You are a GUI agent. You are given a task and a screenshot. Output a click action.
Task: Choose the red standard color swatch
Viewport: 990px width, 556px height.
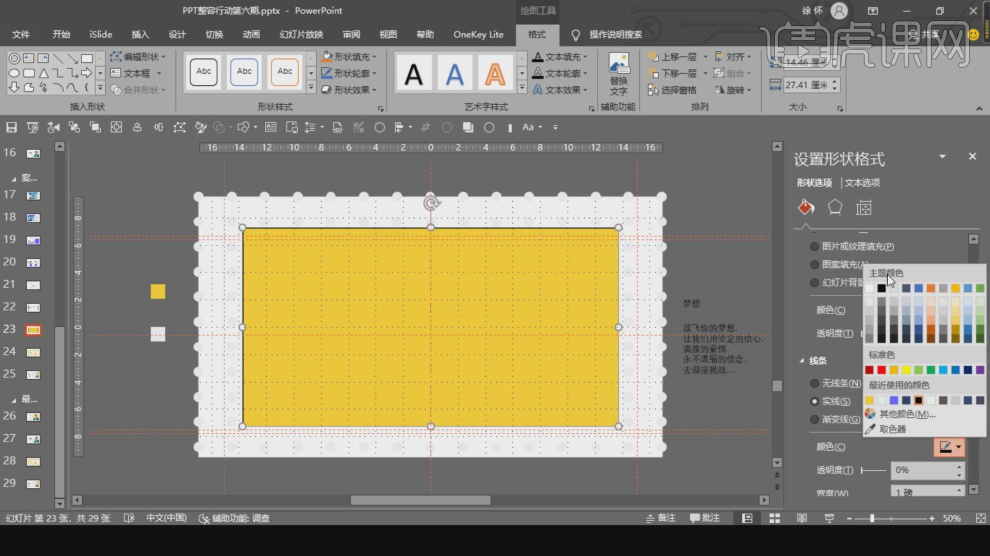881,370
